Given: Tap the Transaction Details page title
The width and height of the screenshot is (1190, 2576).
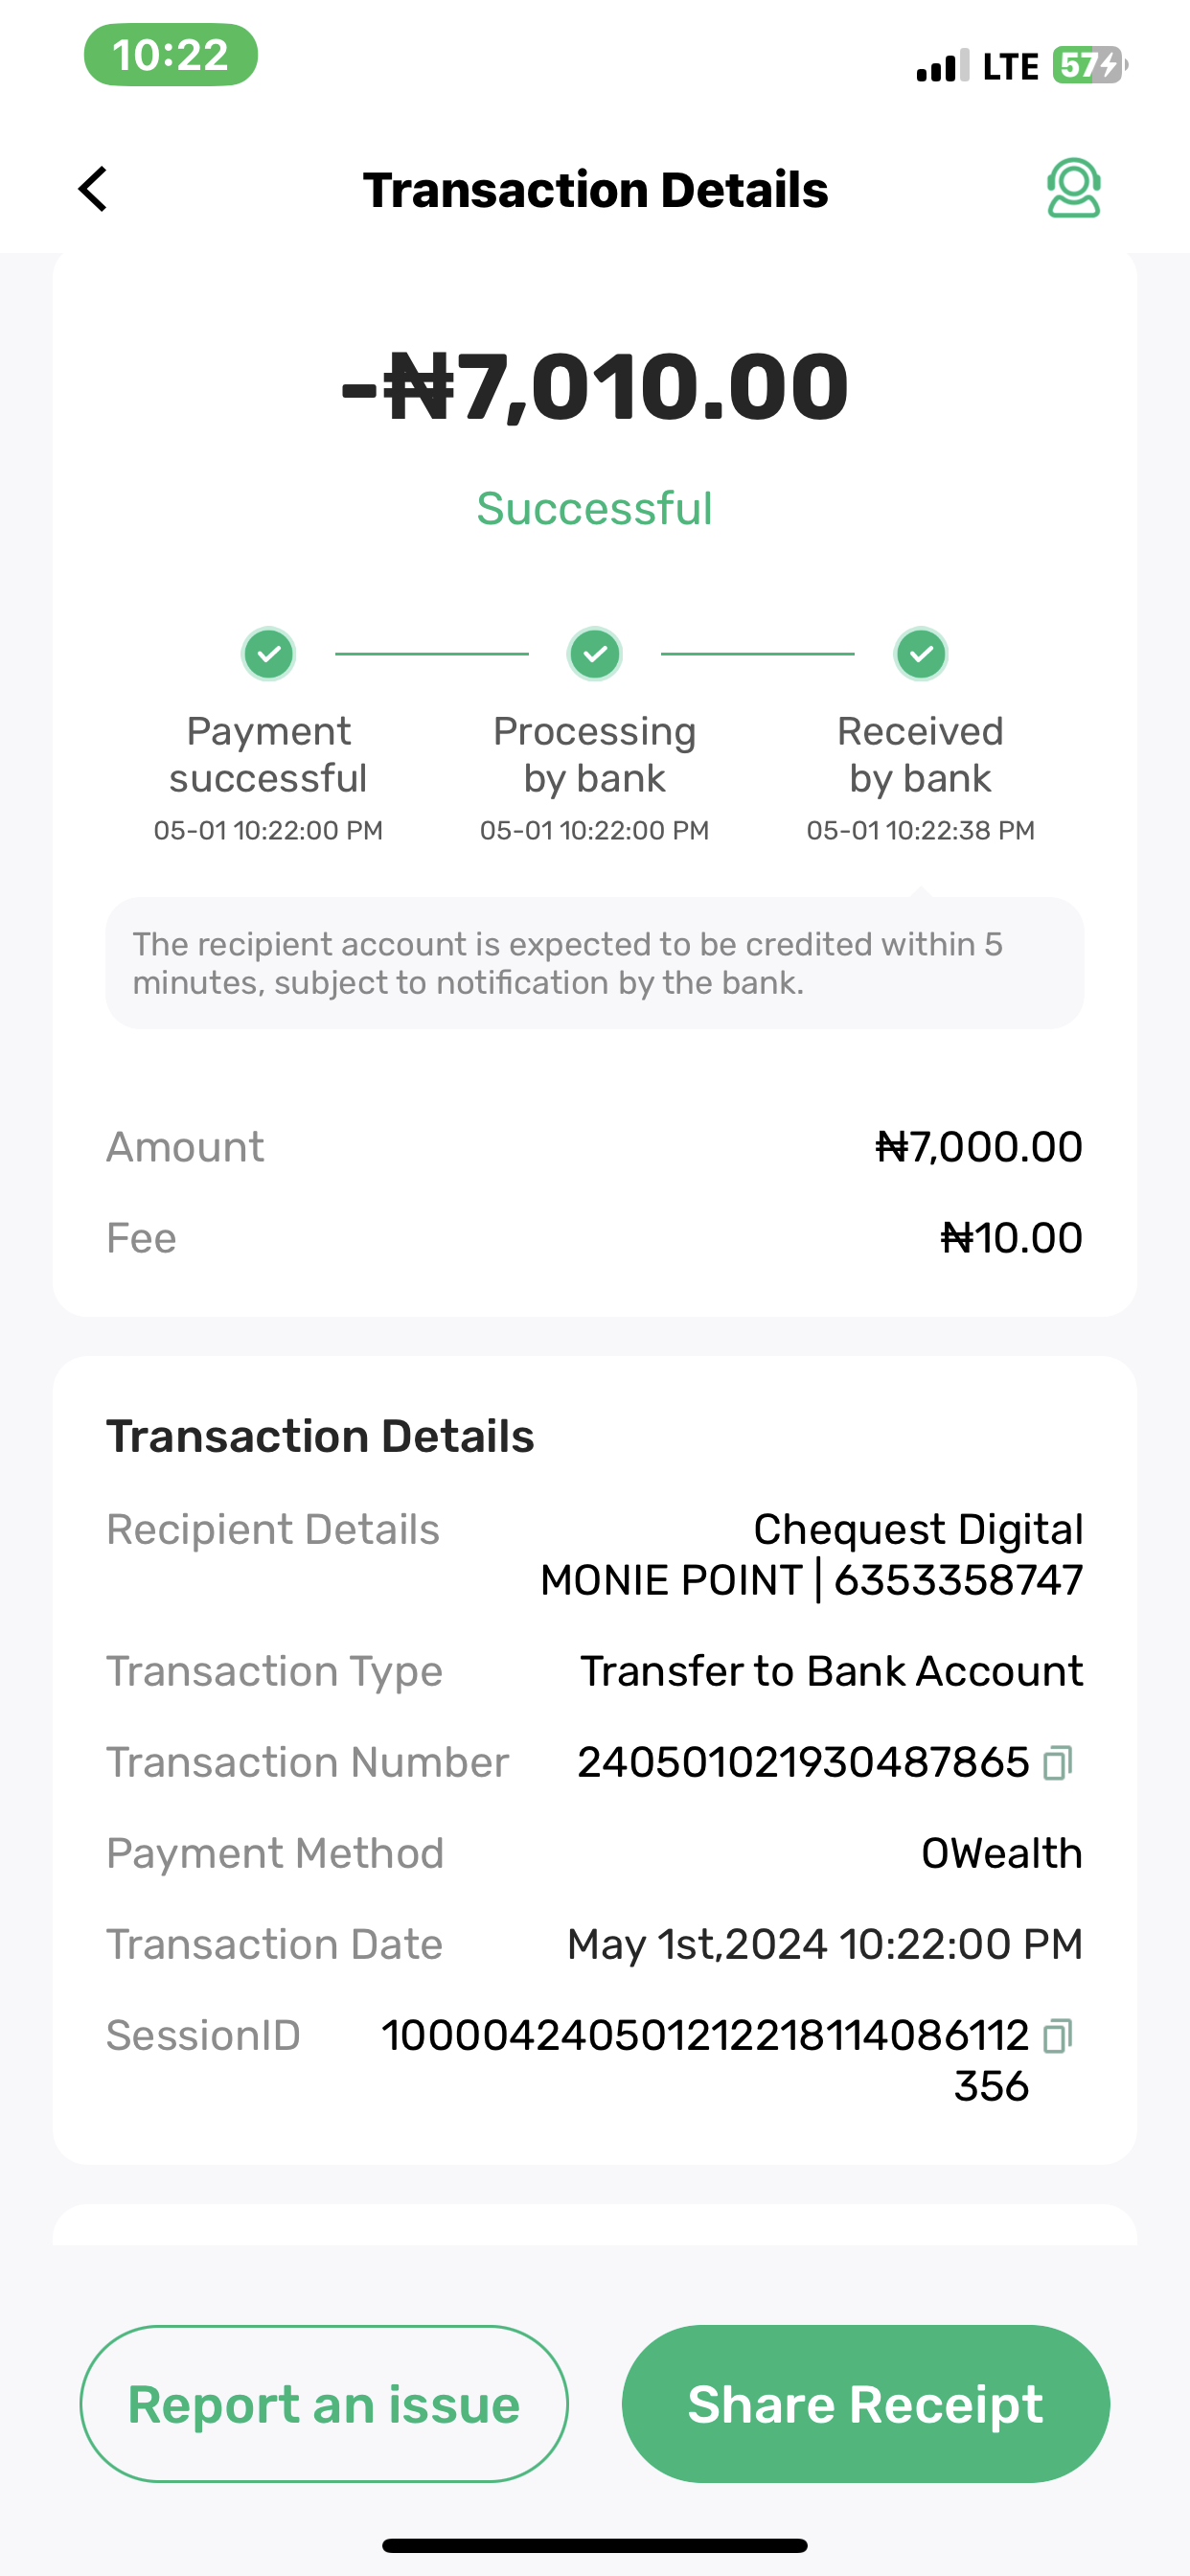Looking at the screenshot, I should click(x=595, y=190).
